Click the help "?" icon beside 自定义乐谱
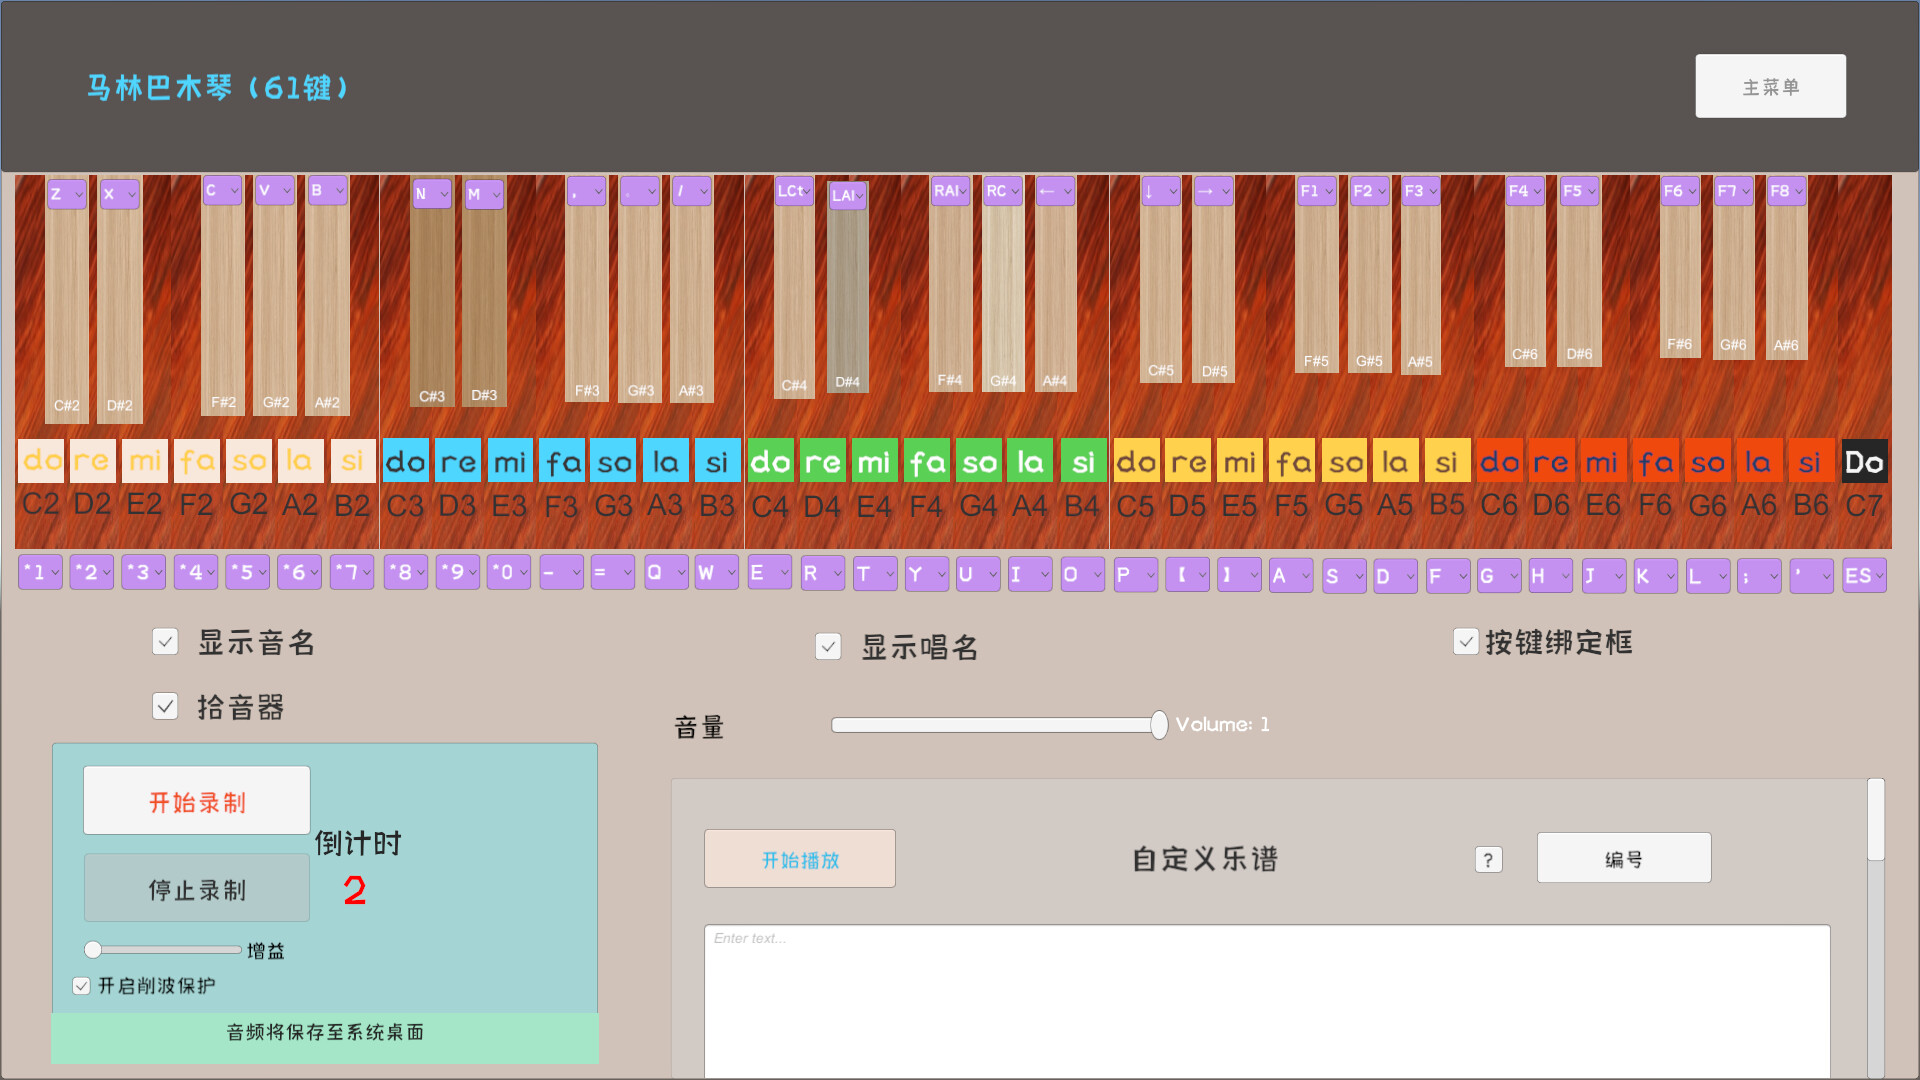Viewport: 1920px width, 1080px height. [1488, 859]
